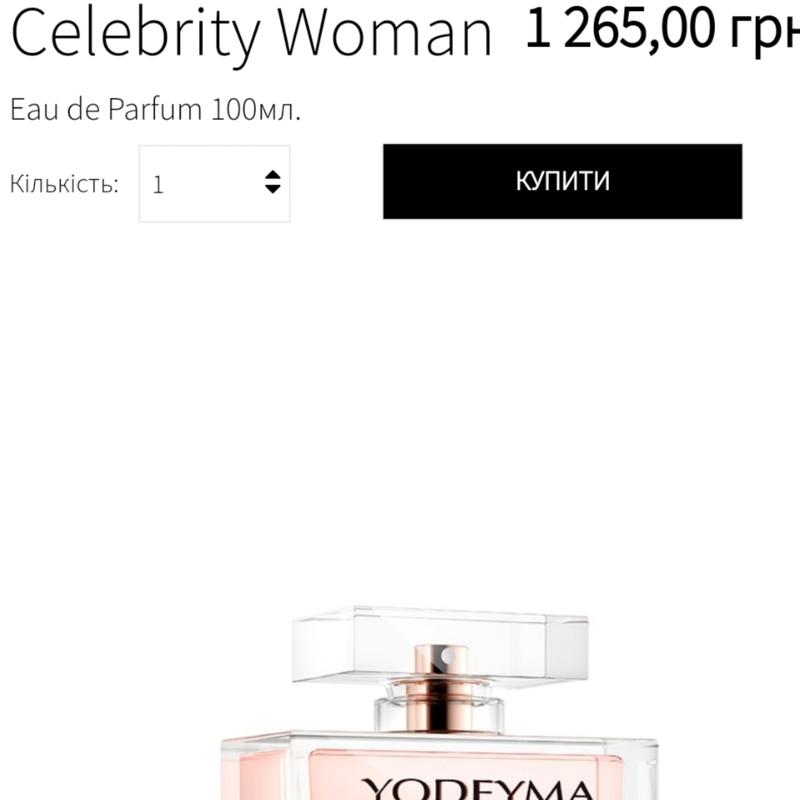Click the YODEYMA logo on the bottle
800x800 pixels.
[x=477, y=789]
